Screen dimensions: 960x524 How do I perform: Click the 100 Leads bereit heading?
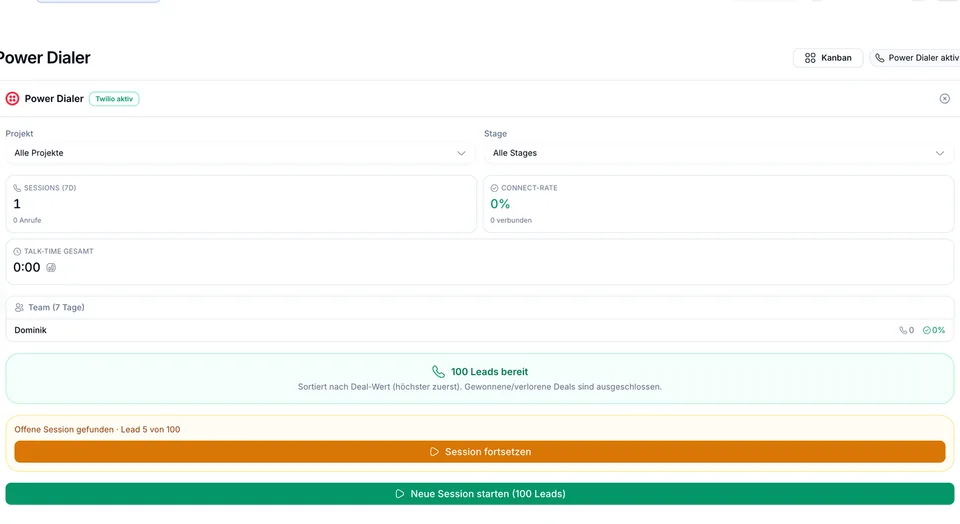coord(489,372)
